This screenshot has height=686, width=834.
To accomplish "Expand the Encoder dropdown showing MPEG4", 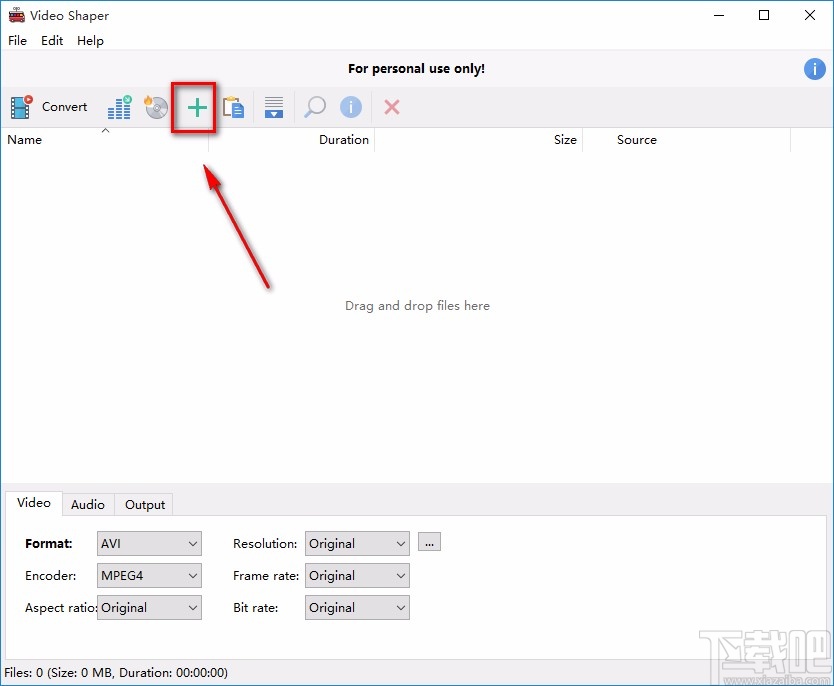I will click(149, 575).
